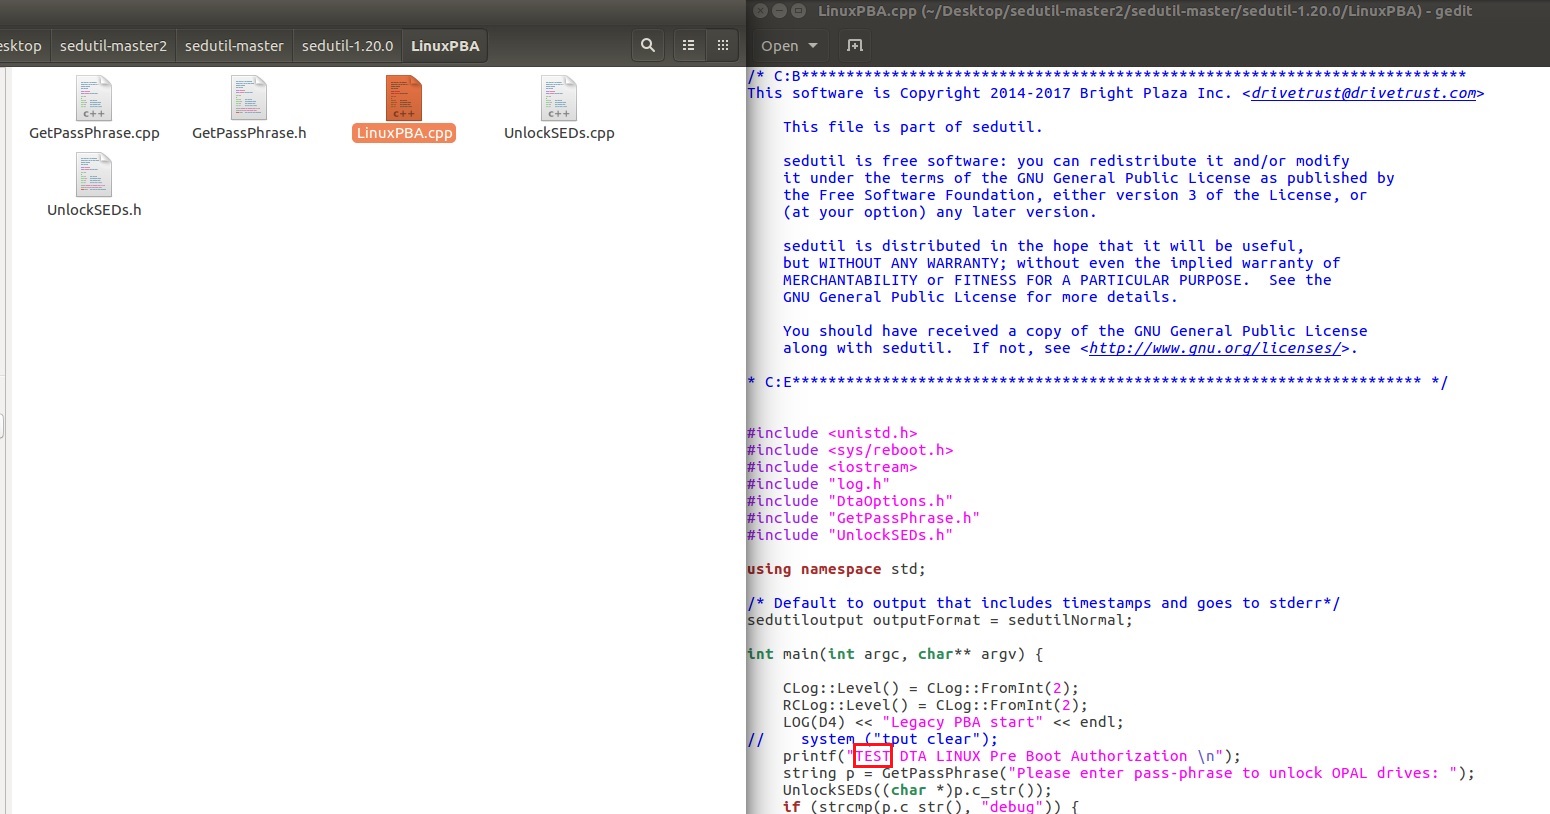The width and height of the screenshot is (1550, 814).
Task: Select the UnlockSEDs.cpp file icon
Action: point(559,100)
